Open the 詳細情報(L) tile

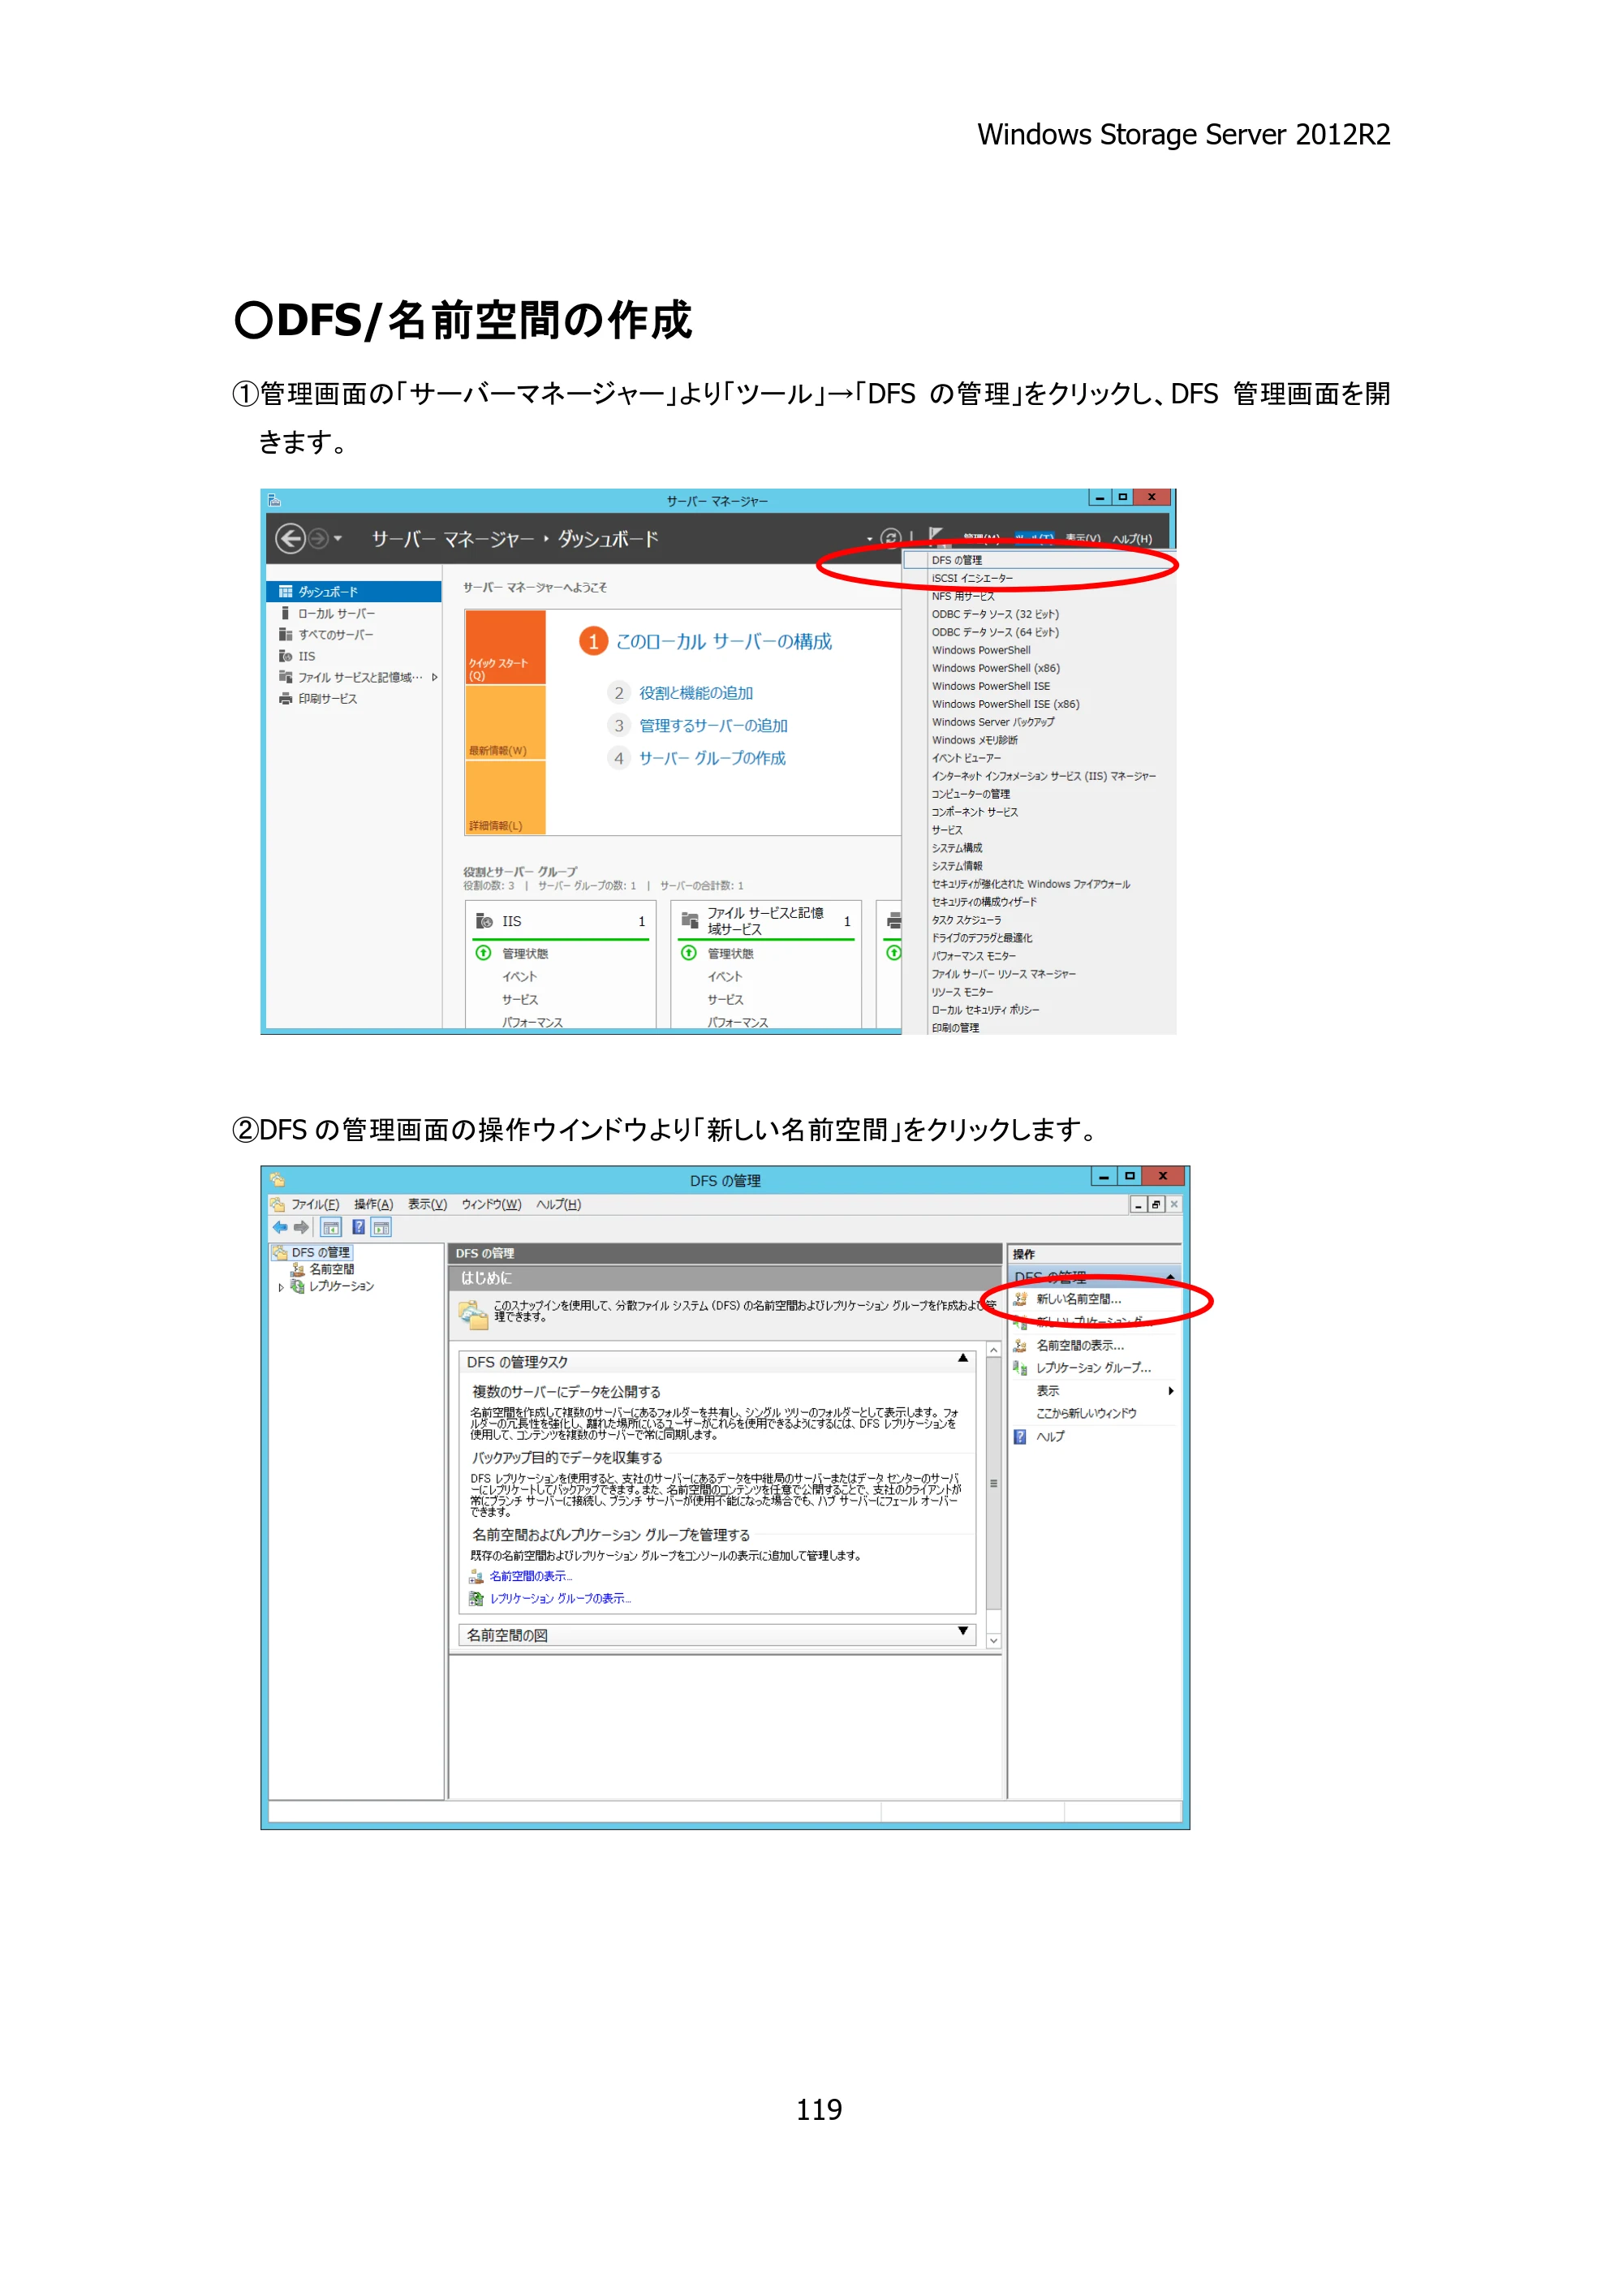tap(505, 798)
